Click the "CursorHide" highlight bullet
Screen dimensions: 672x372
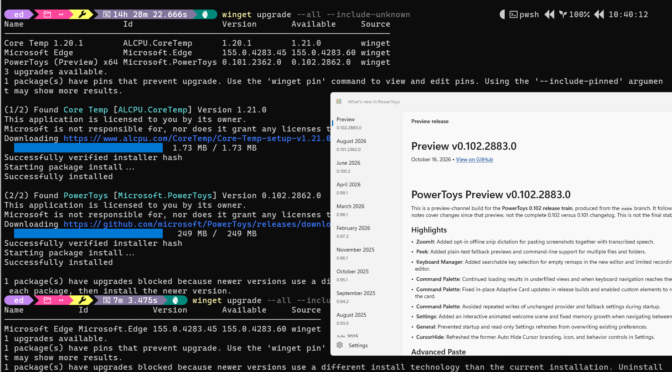(x=535, y=337)
